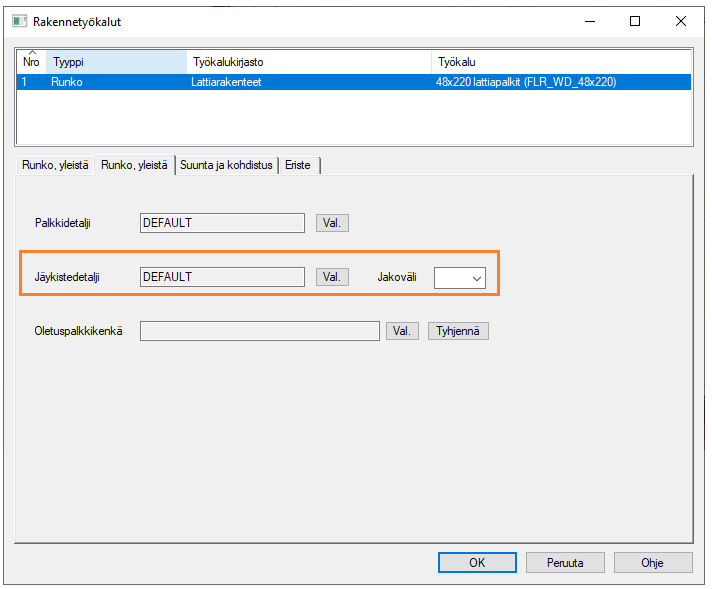Click the Tyhjennä button
Viewport: 712px width, 589px height.
(x=458, y=331)
